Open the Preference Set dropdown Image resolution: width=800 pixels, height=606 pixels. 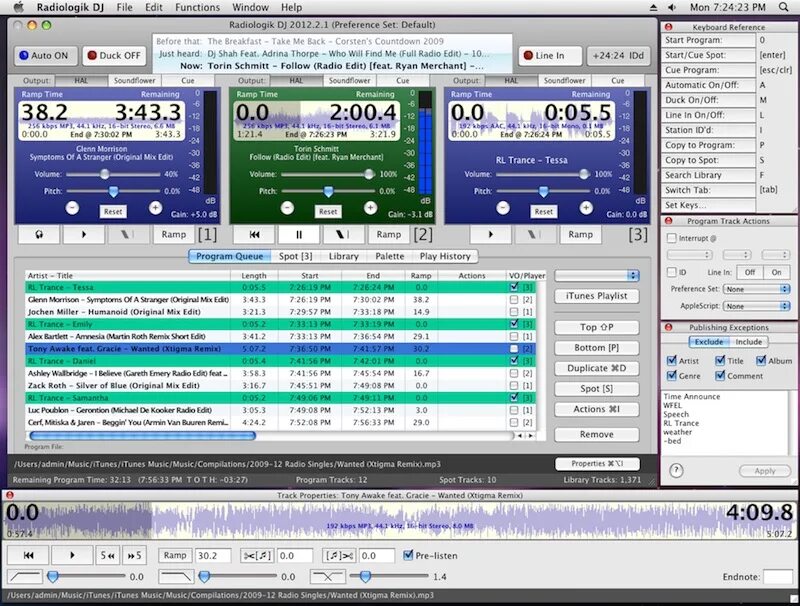pyautogui.click(x=756, y=289)
